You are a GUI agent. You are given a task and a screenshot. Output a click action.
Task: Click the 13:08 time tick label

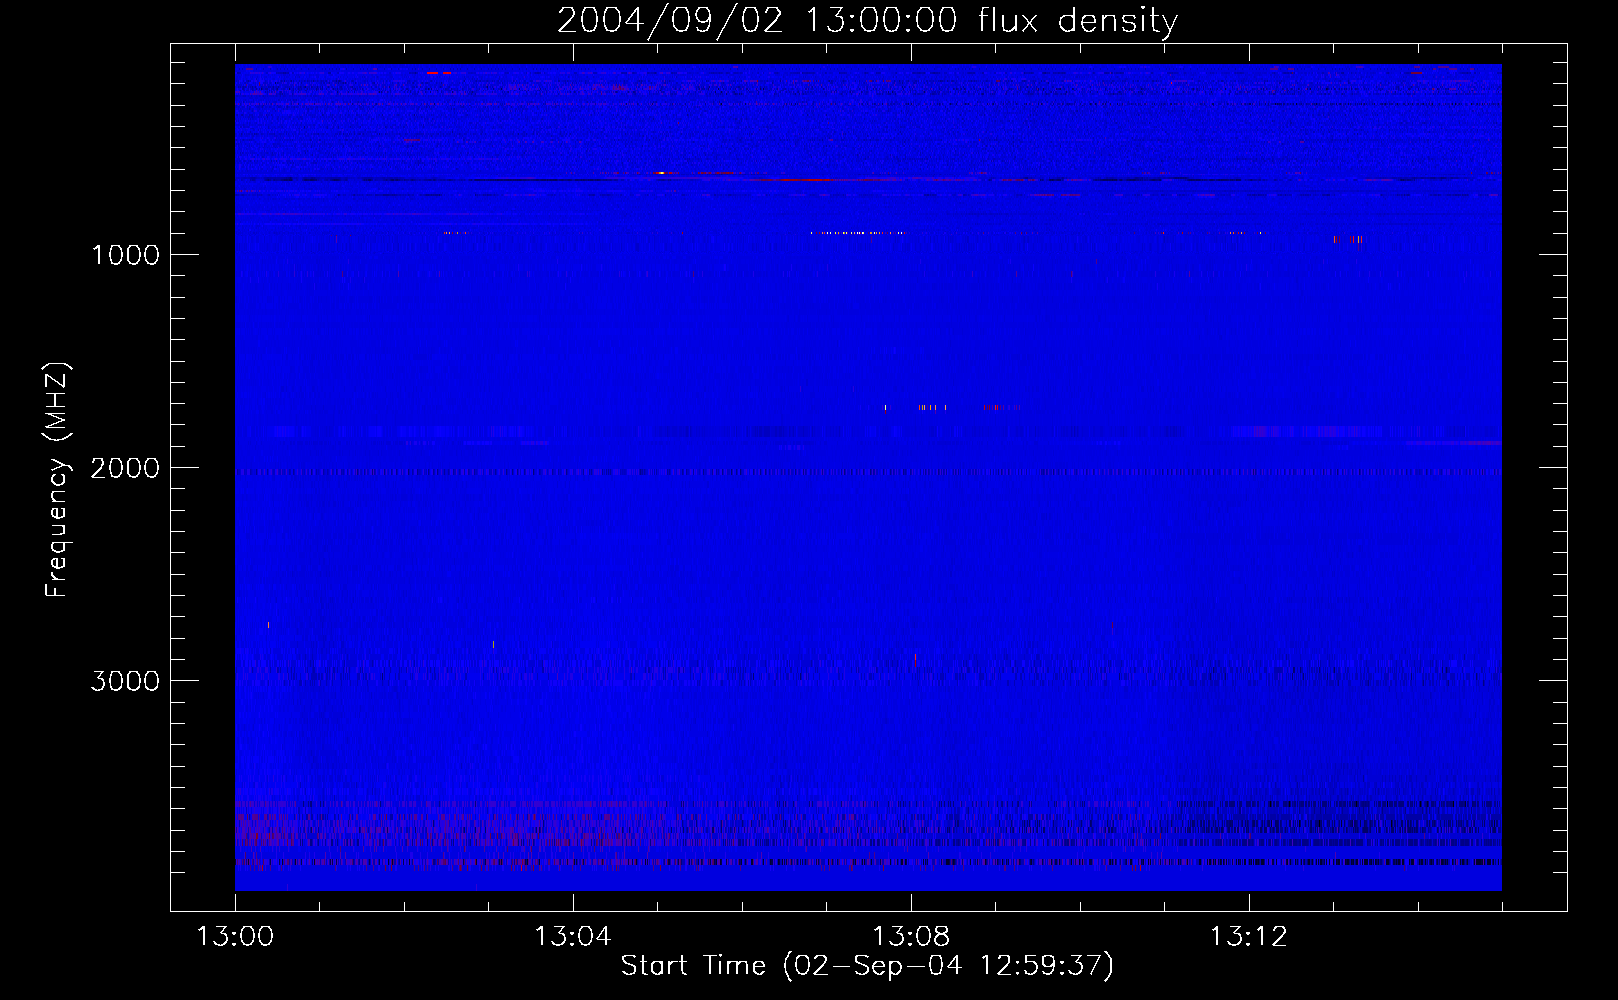click(x=911, y=937)
